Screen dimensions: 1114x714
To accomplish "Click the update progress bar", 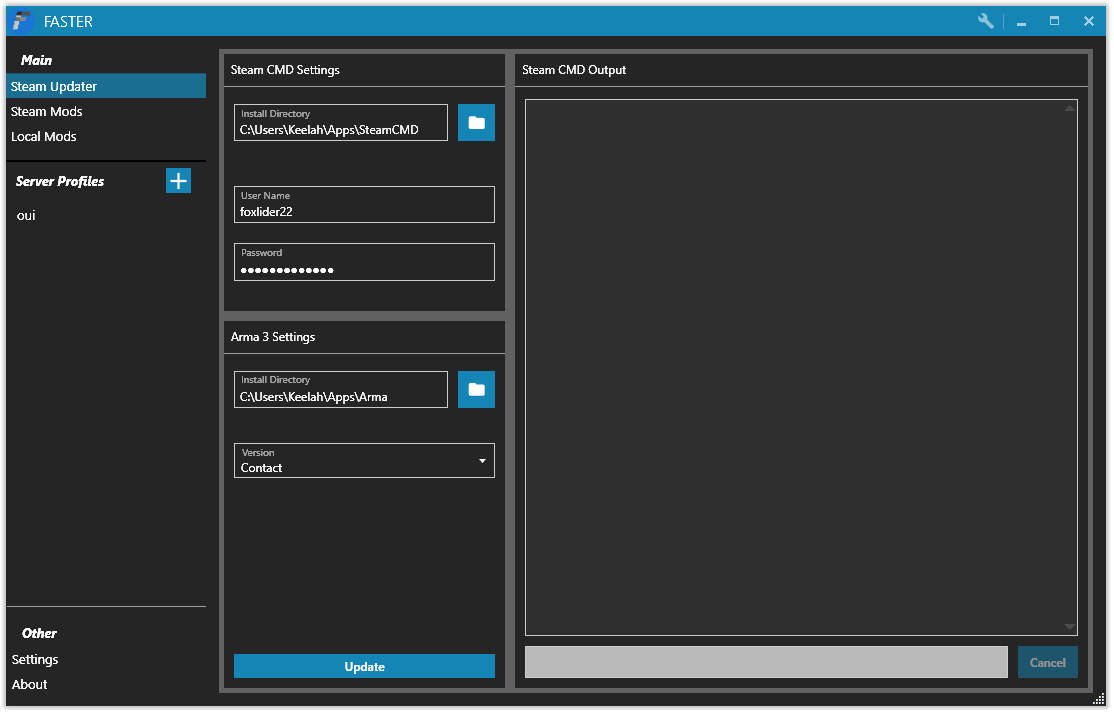I will click(766, 662).
